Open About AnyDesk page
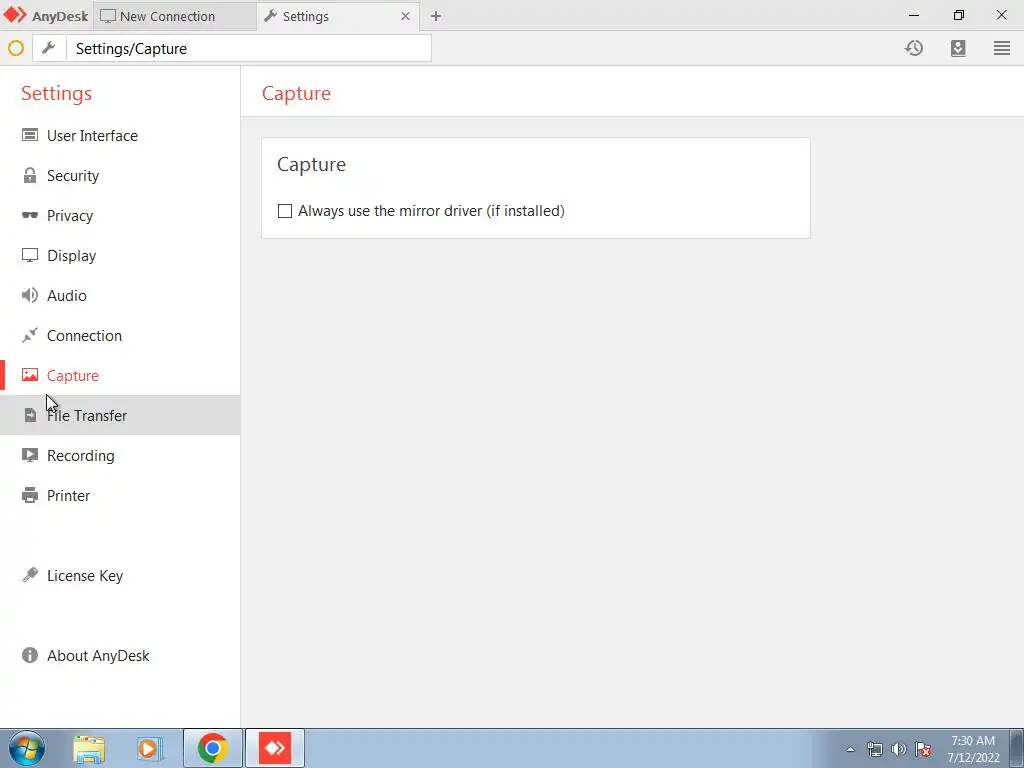The image size is (1024, 768). [x=120, y=655]
